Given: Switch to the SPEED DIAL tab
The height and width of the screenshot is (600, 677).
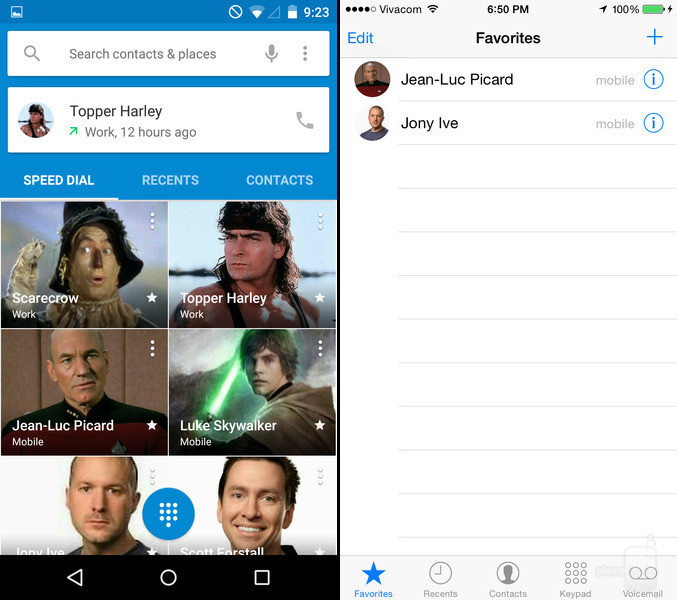Looking at the screenshot, I should [59, 180].
